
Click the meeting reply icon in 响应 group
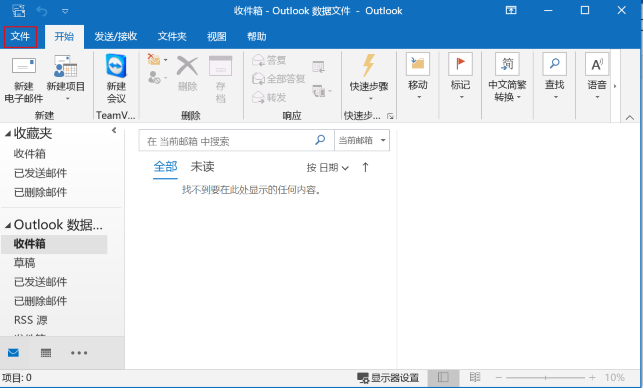(318, 66)
